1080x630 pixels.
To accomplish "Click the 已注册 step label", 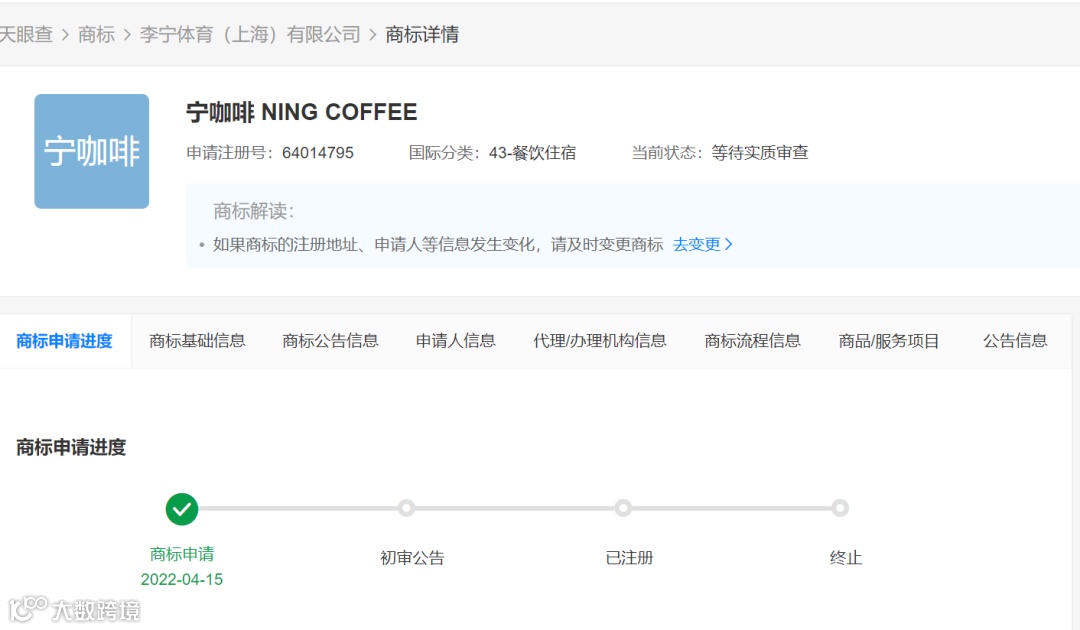I will 630,558.
